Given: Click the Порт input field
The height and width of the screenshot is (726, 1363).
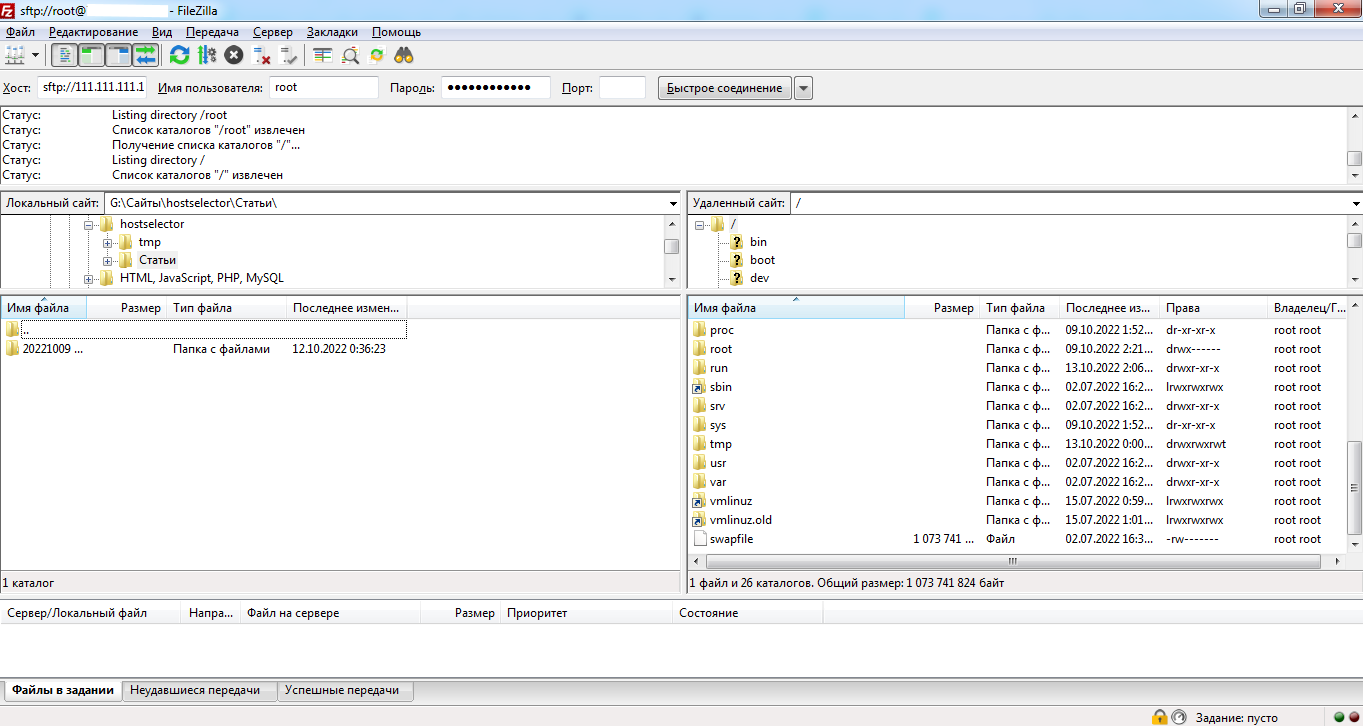Looking at the screenshot, I should click(x=621, y=88).
